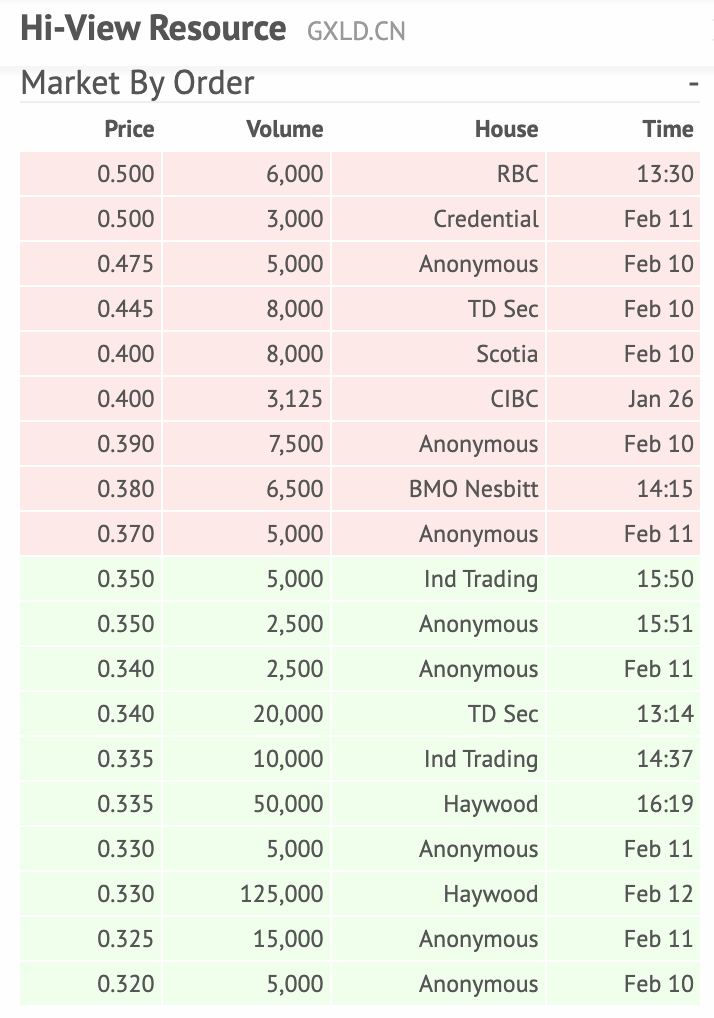Select the TD Sec 20,000 bid row
Viewport: 714px width, 1018px height.
click(360, 714)
